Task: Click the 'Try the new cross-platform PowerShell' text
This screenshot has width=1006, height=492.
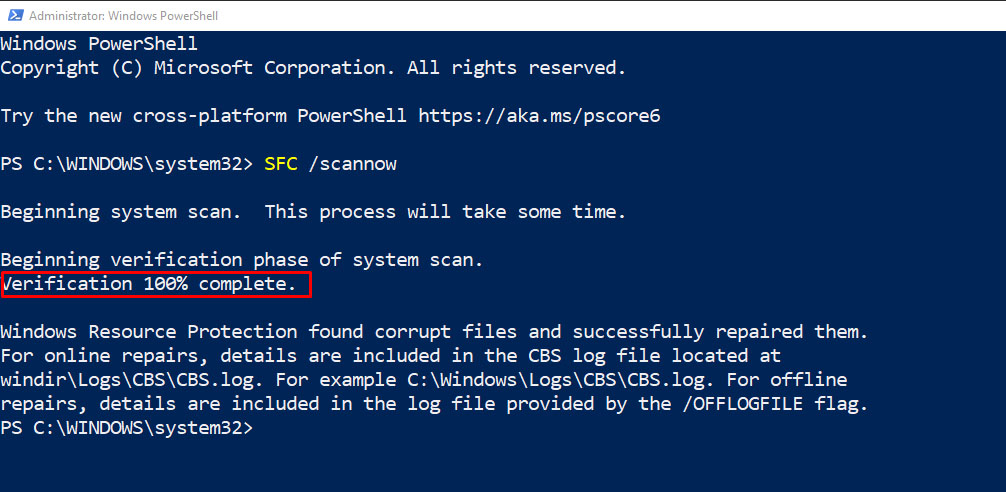Action: [x=203, y=116]
